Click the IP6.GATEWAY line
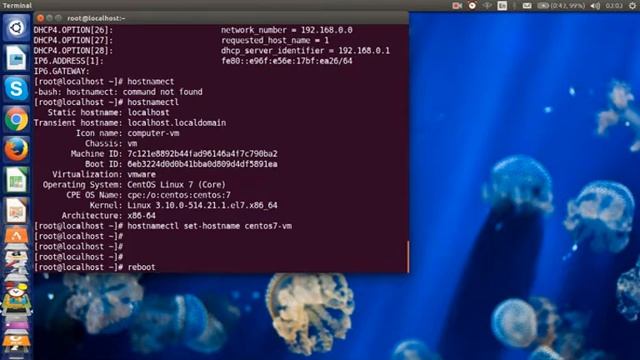The height and width of the screenshot is (360, 640). pyautogui.click(x=61, y=71)
